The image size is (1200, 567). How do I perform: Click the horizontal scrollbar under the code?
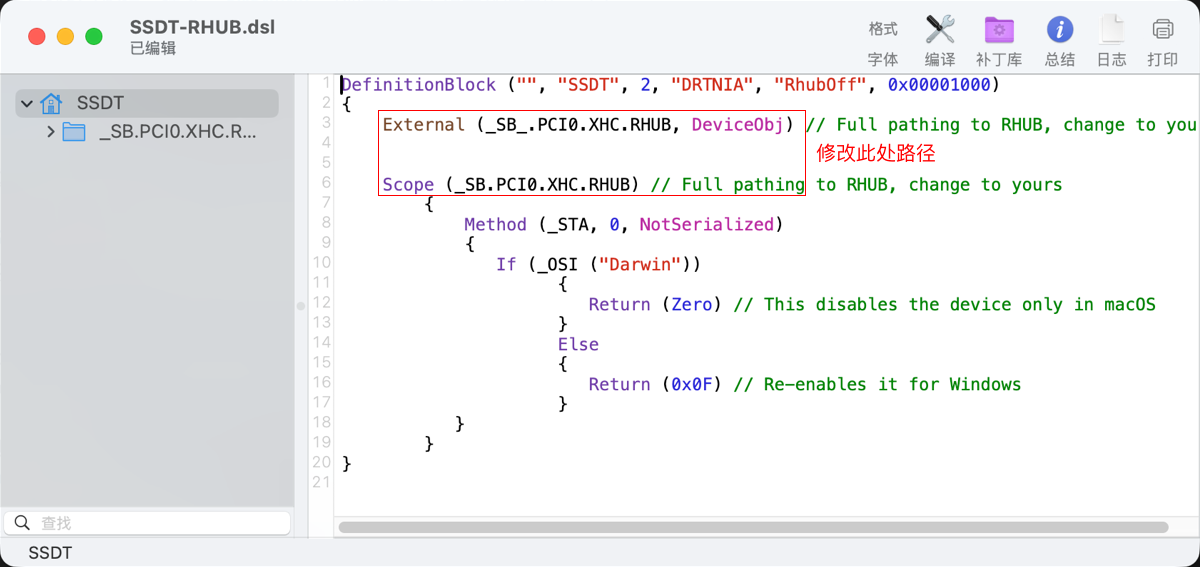pos(752,527)
